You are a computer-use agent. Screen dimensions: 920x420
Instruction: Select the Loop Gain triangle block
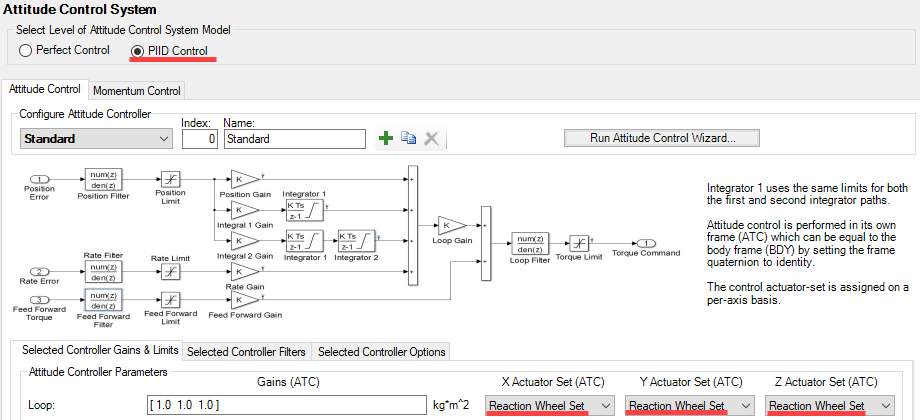click(x=449, y=225)
